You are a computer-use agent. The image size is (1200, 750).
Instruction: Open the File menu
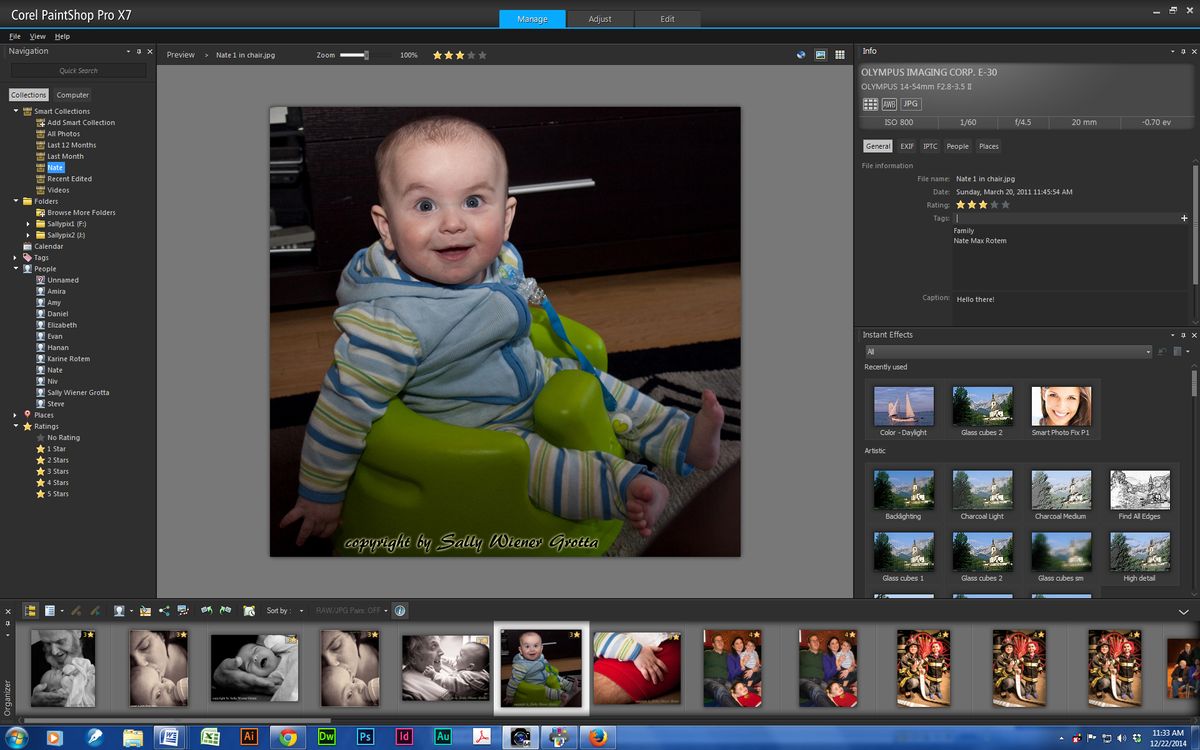15,36
